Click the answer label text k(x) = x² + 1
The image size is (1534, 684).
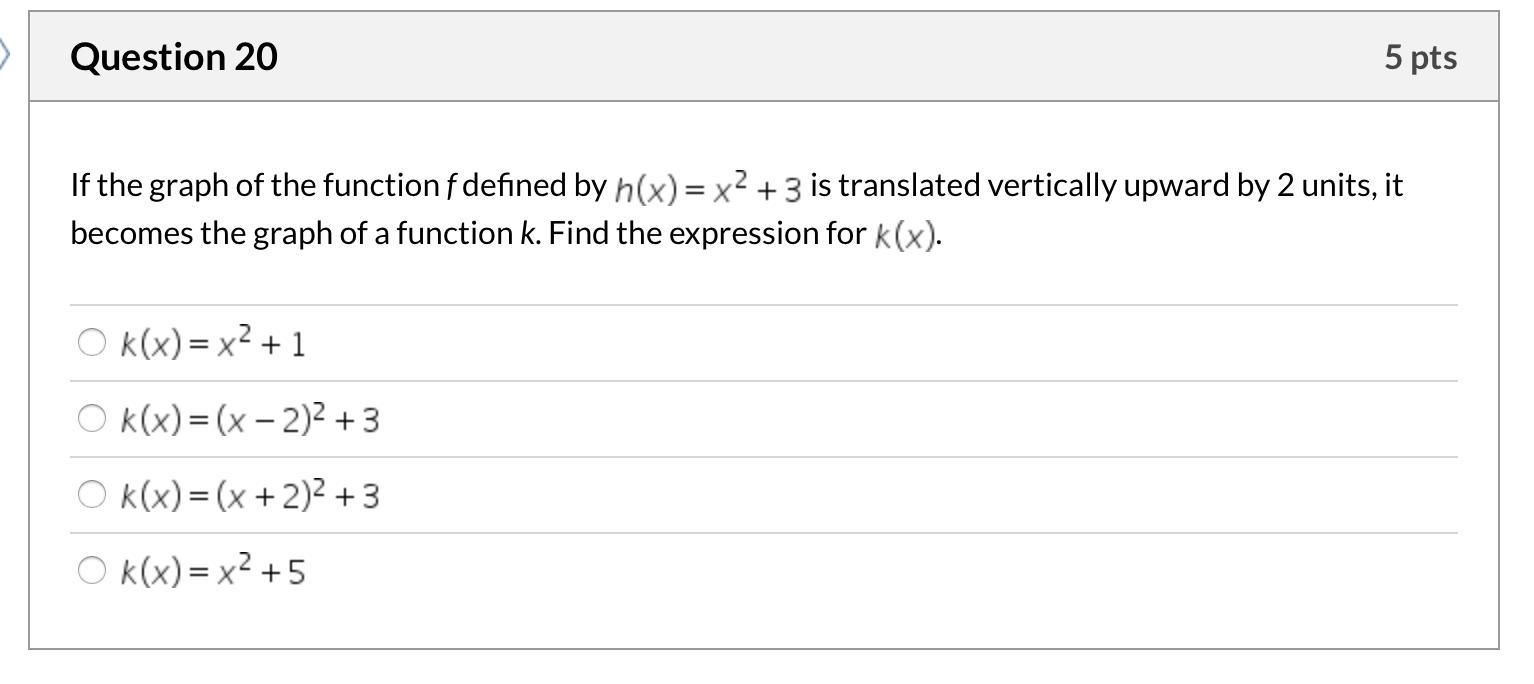tap(213, 344)
